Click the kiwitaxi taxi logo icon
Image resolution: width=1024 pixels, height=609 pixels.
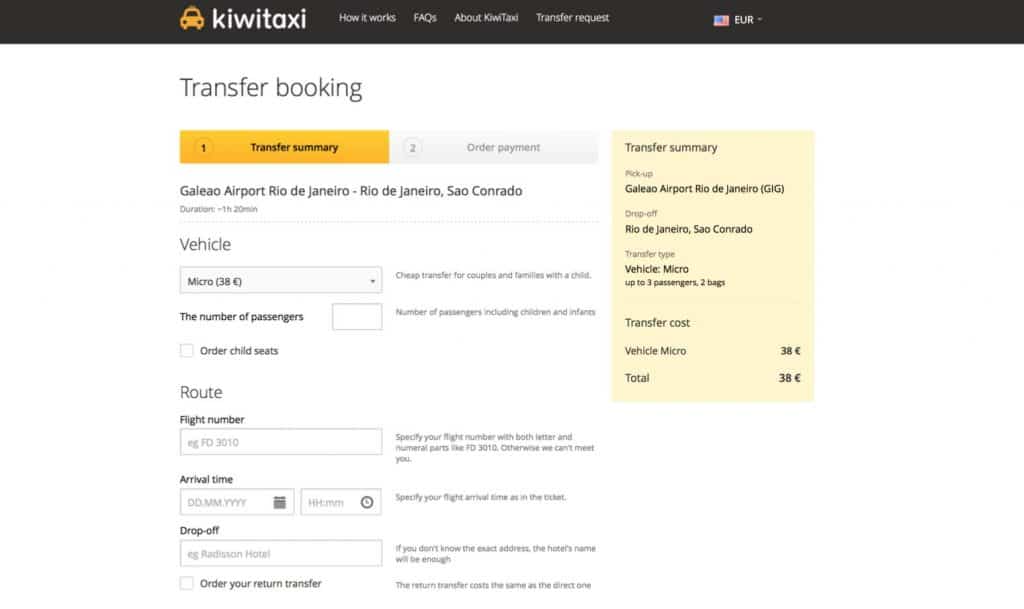[192, 18]
